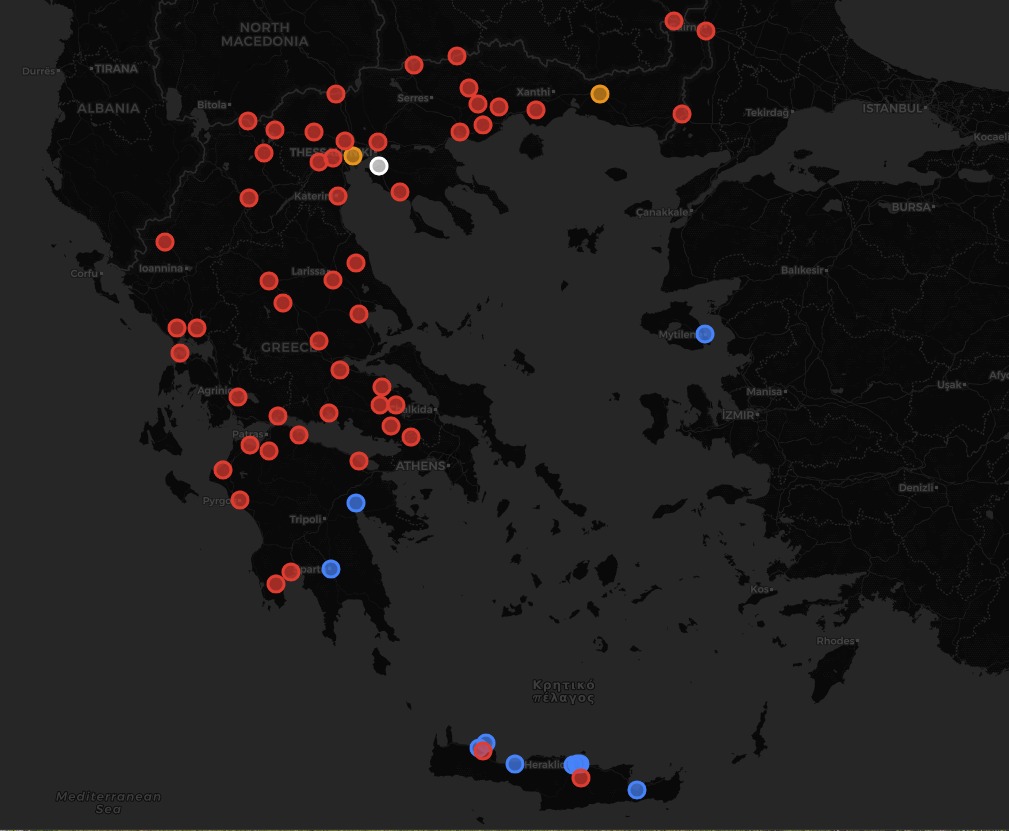Select the blue marker at Mytilene
The width and height of the screenshot is (1009, 831).
[x=705, y=334]
